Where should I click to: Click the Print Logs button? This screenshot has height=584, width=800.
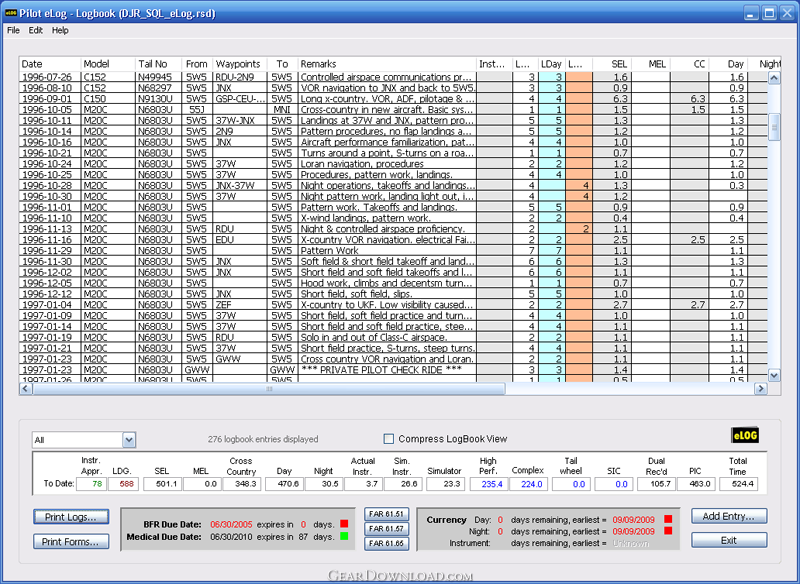click(71, 517)
